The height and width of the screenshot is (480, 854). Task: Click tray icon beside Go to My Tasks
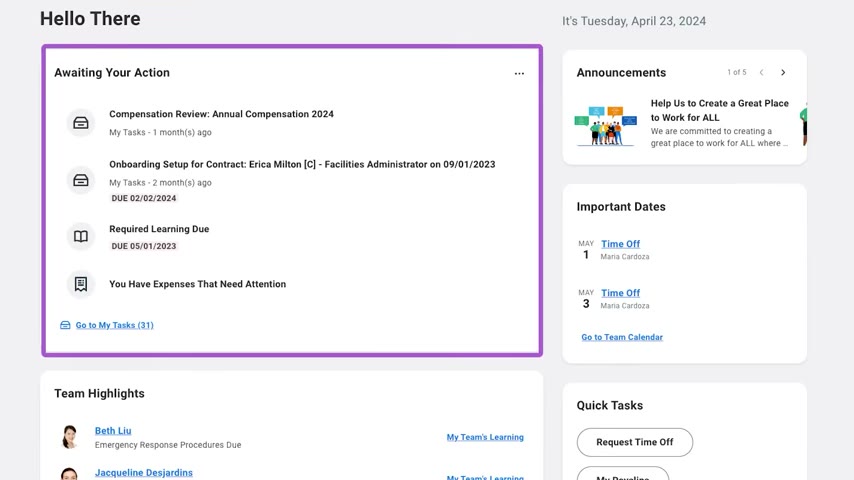coord(65,325)
